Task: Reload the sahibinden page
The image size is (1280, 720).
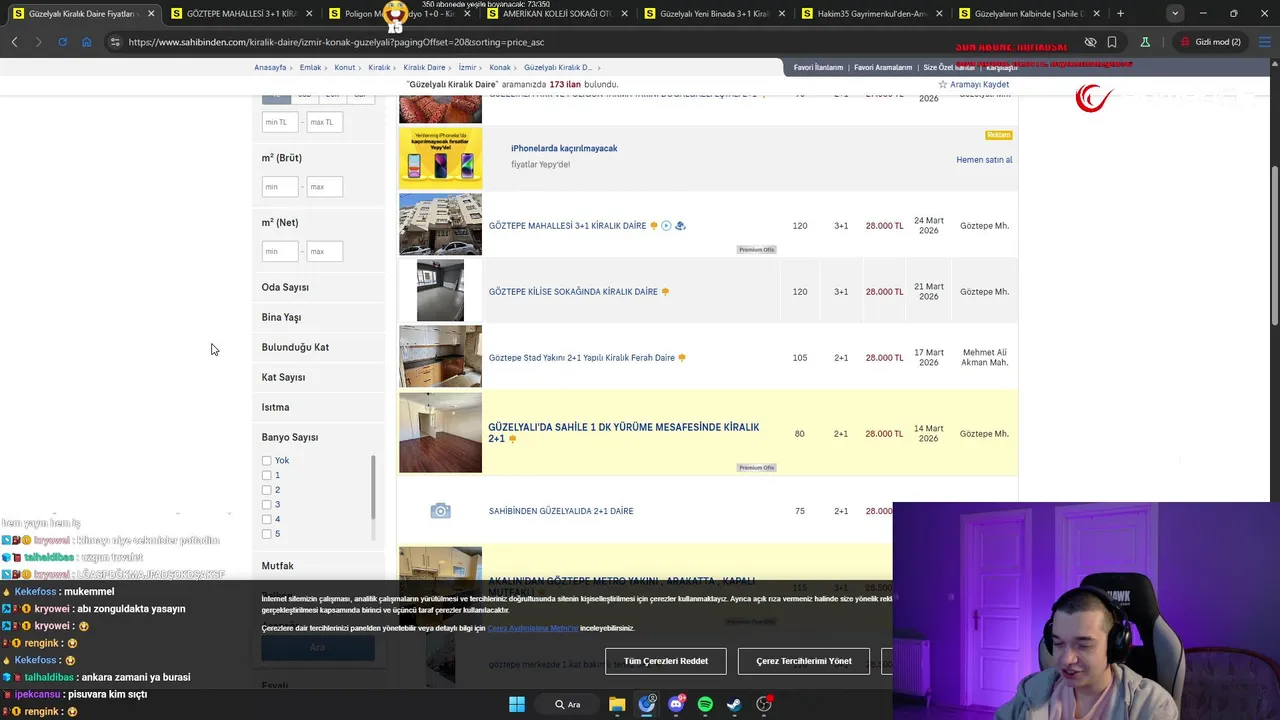Action: click(62, 42)
